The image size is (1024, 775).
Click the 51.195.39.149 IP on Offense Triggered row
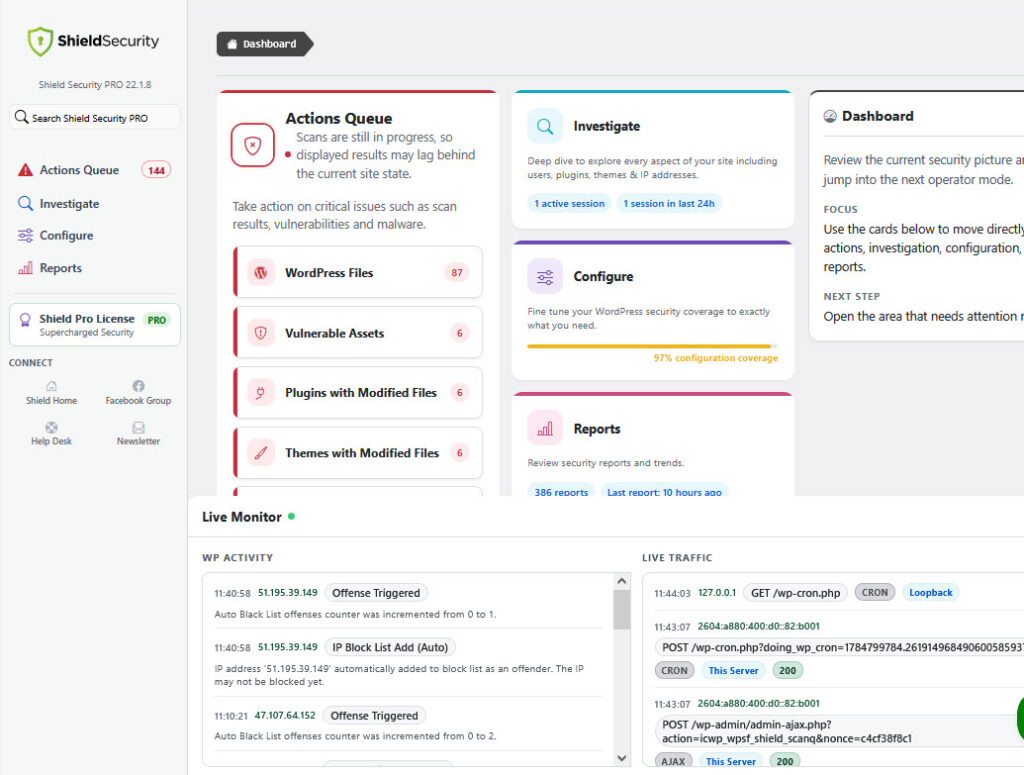[287, 592]
